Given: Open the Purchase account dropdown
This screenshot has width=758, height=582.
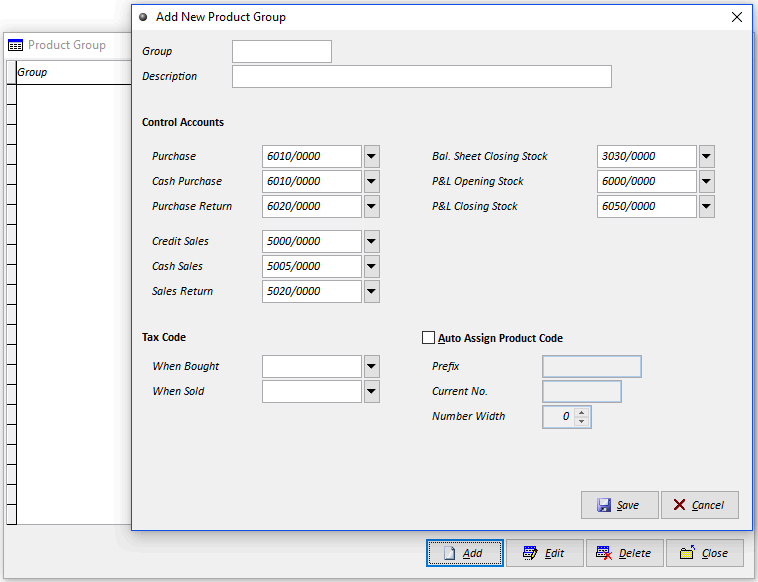Looking at the screenshot, I should point(372,156).
